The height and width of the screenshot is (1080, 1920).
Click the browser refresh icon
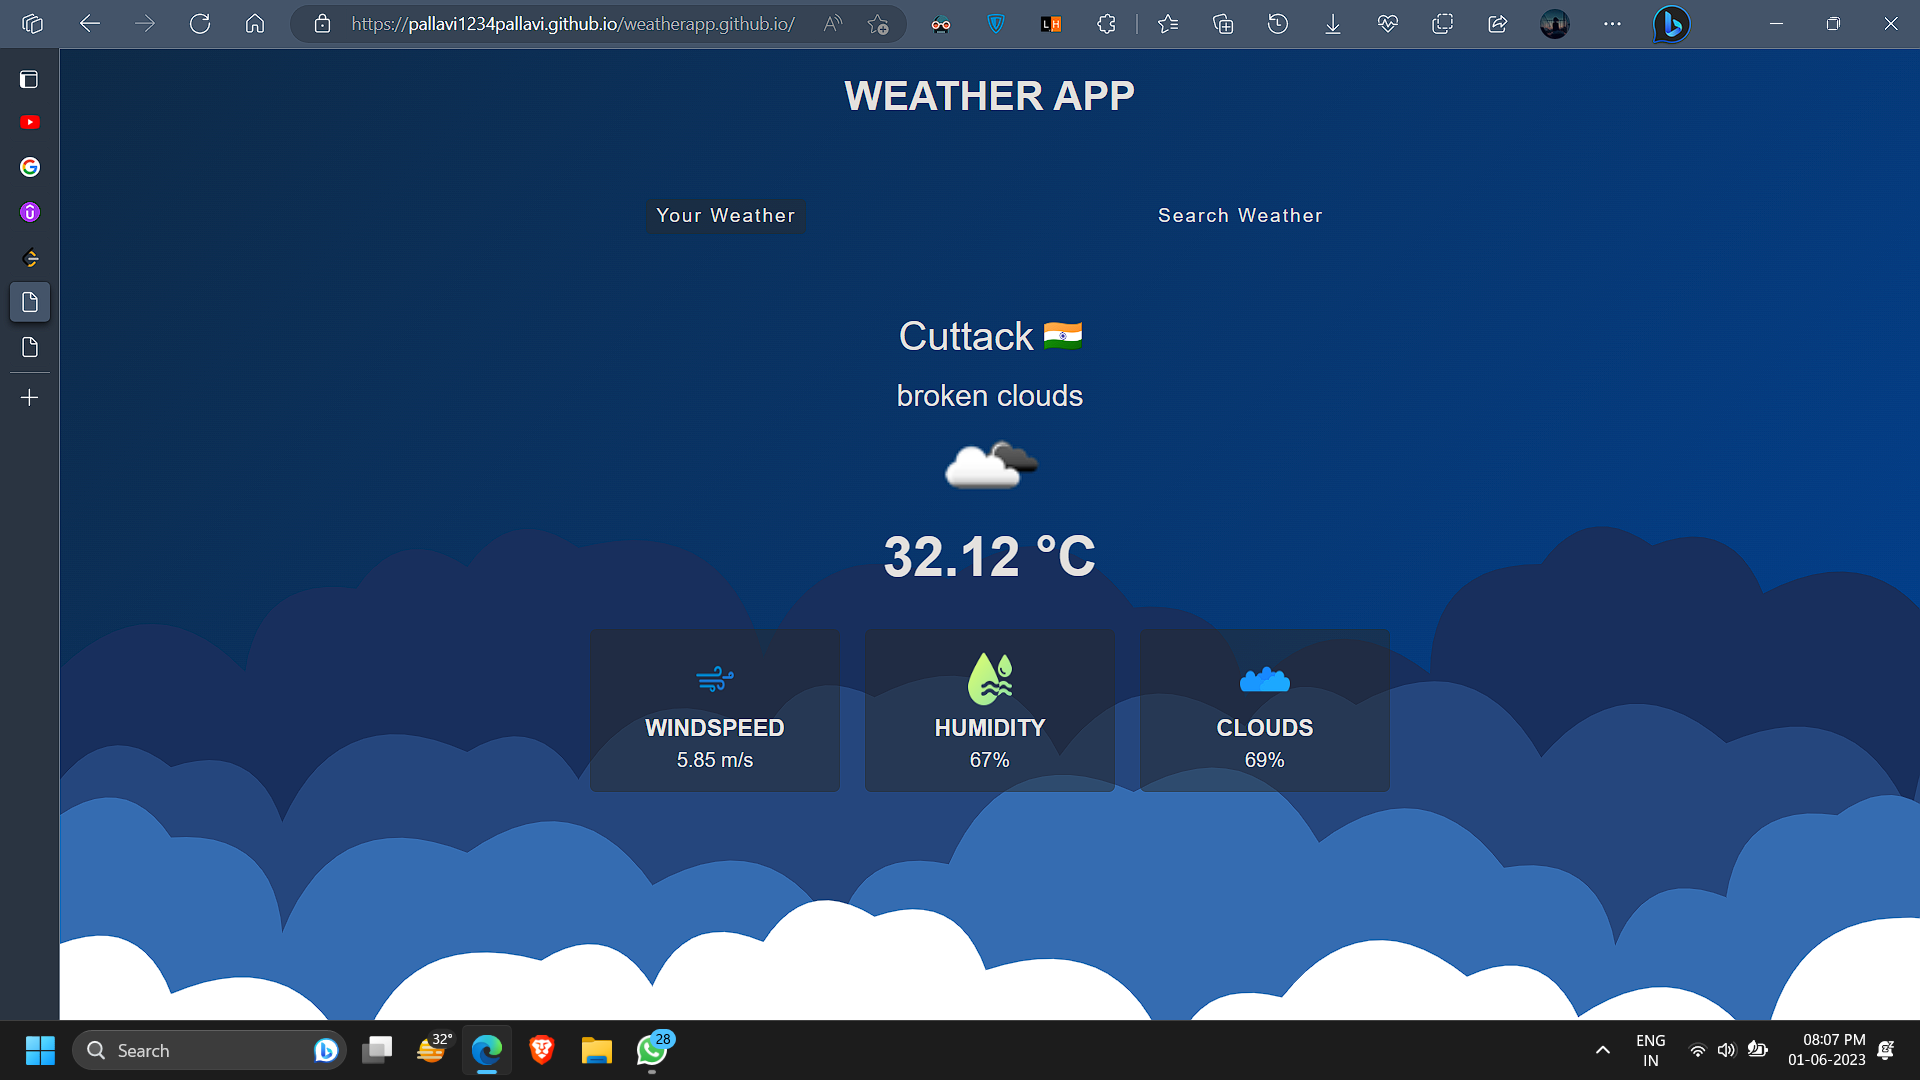[x=200, y=24]
